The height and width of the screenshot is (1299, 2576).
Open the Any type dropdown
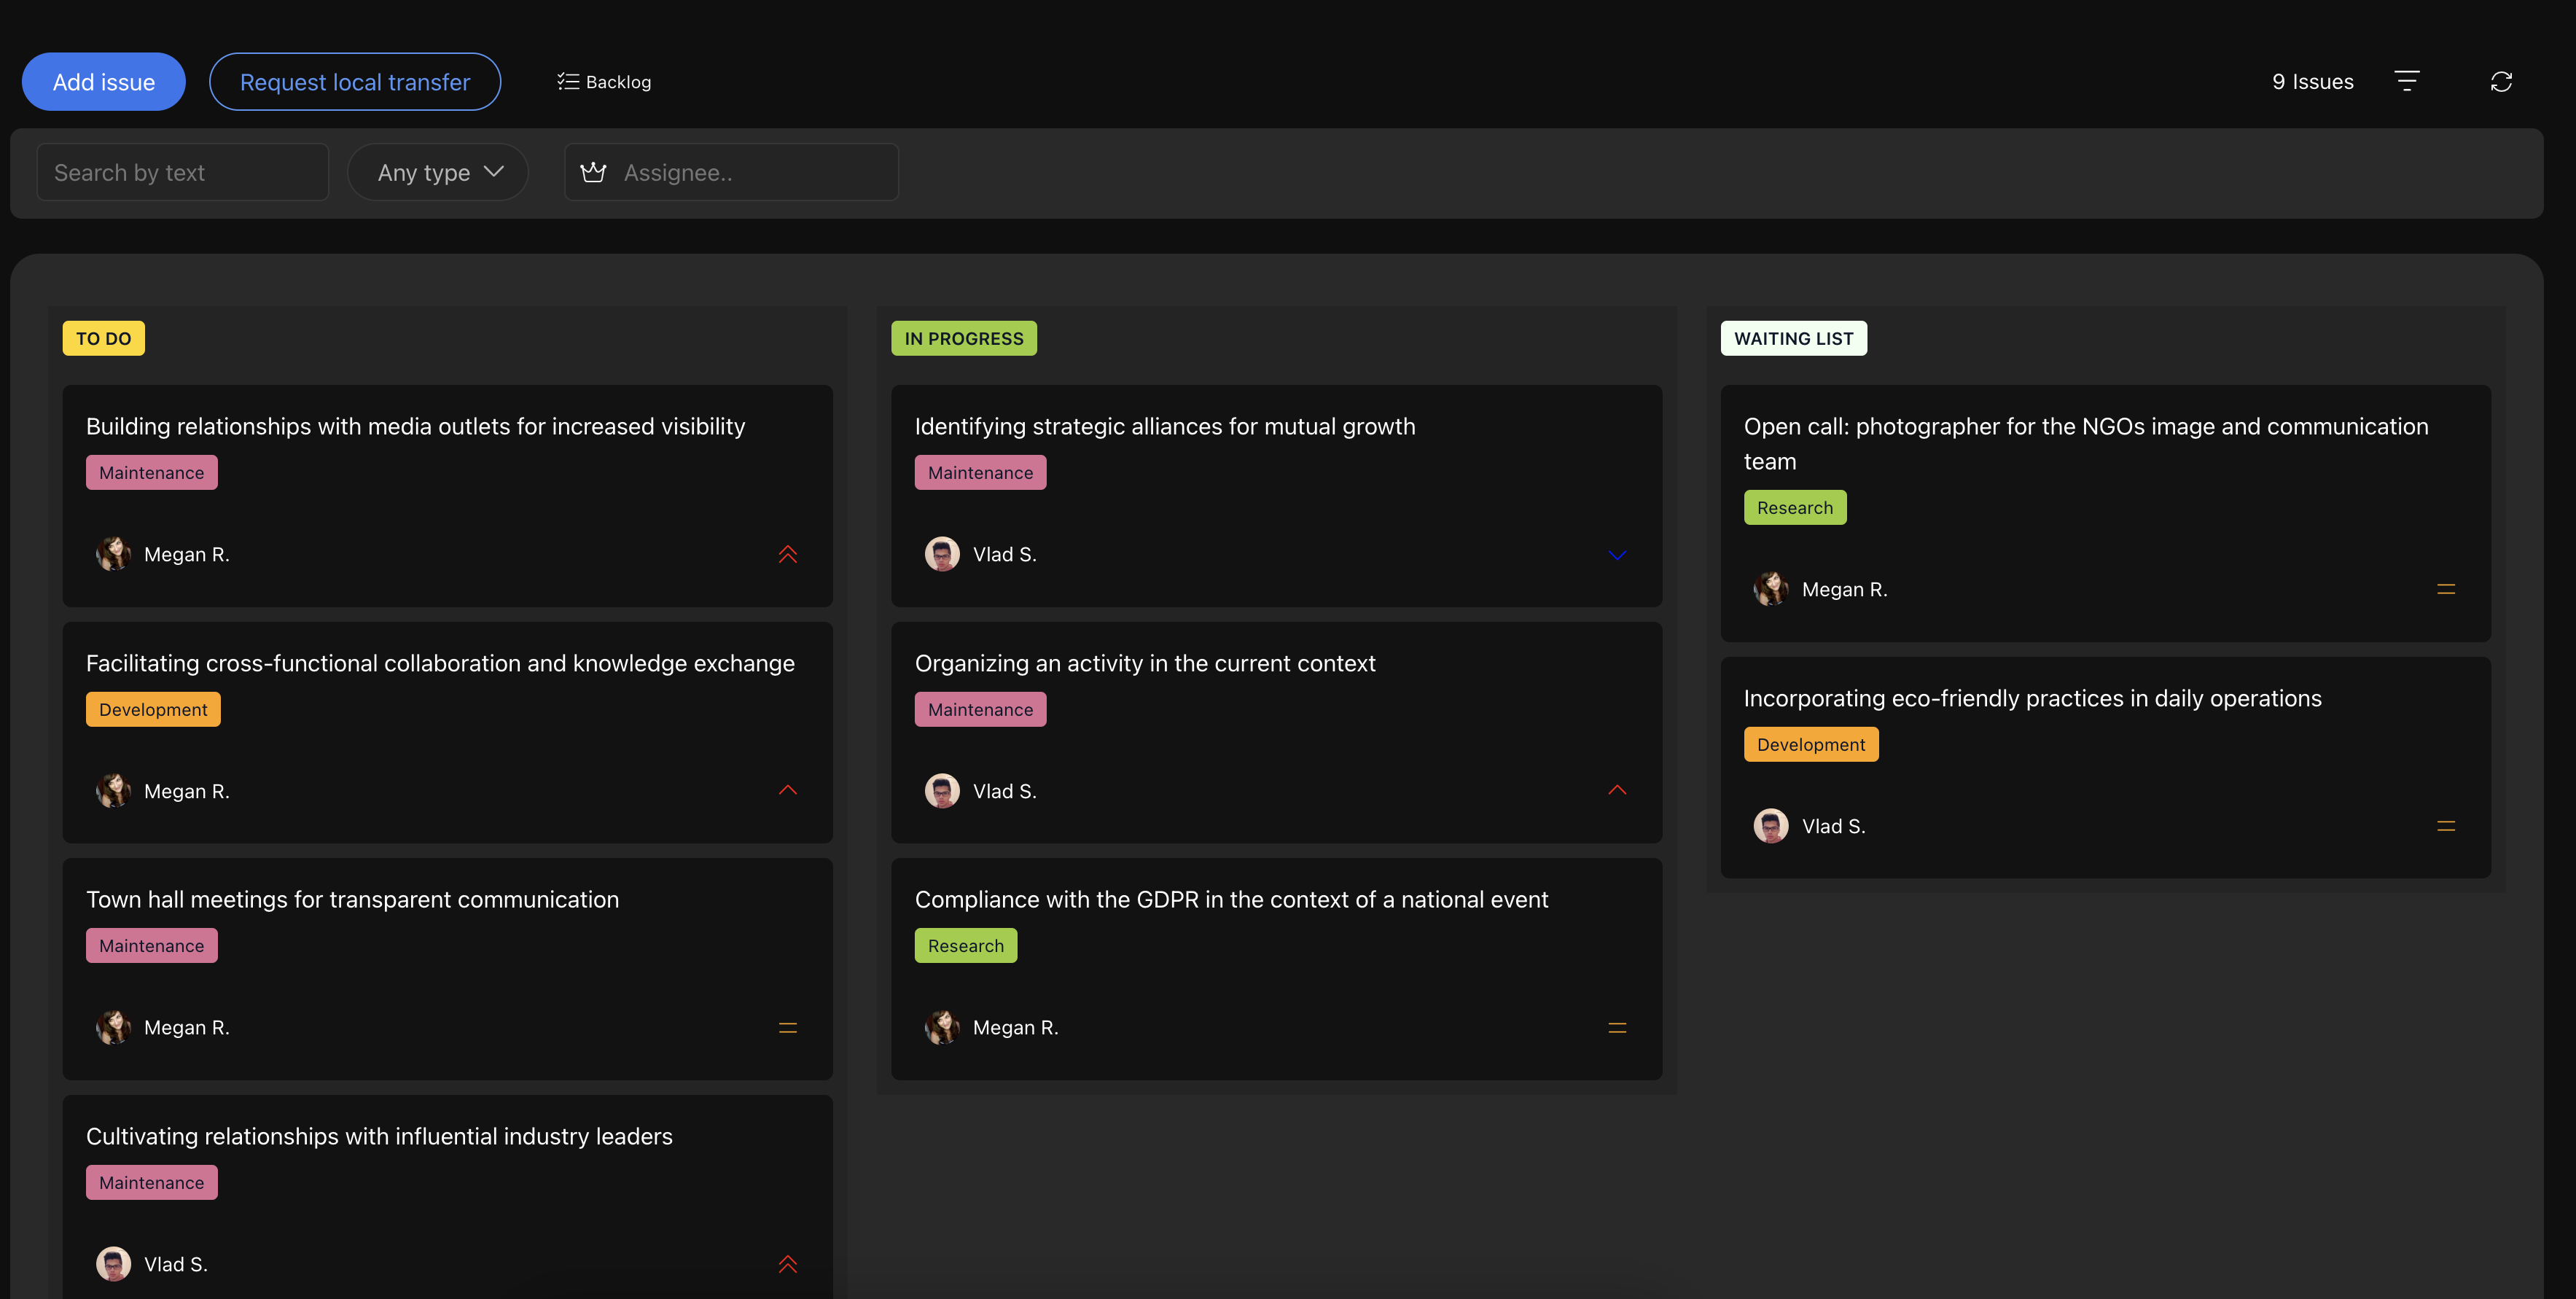pyautogui.click(x=438, y=172)
